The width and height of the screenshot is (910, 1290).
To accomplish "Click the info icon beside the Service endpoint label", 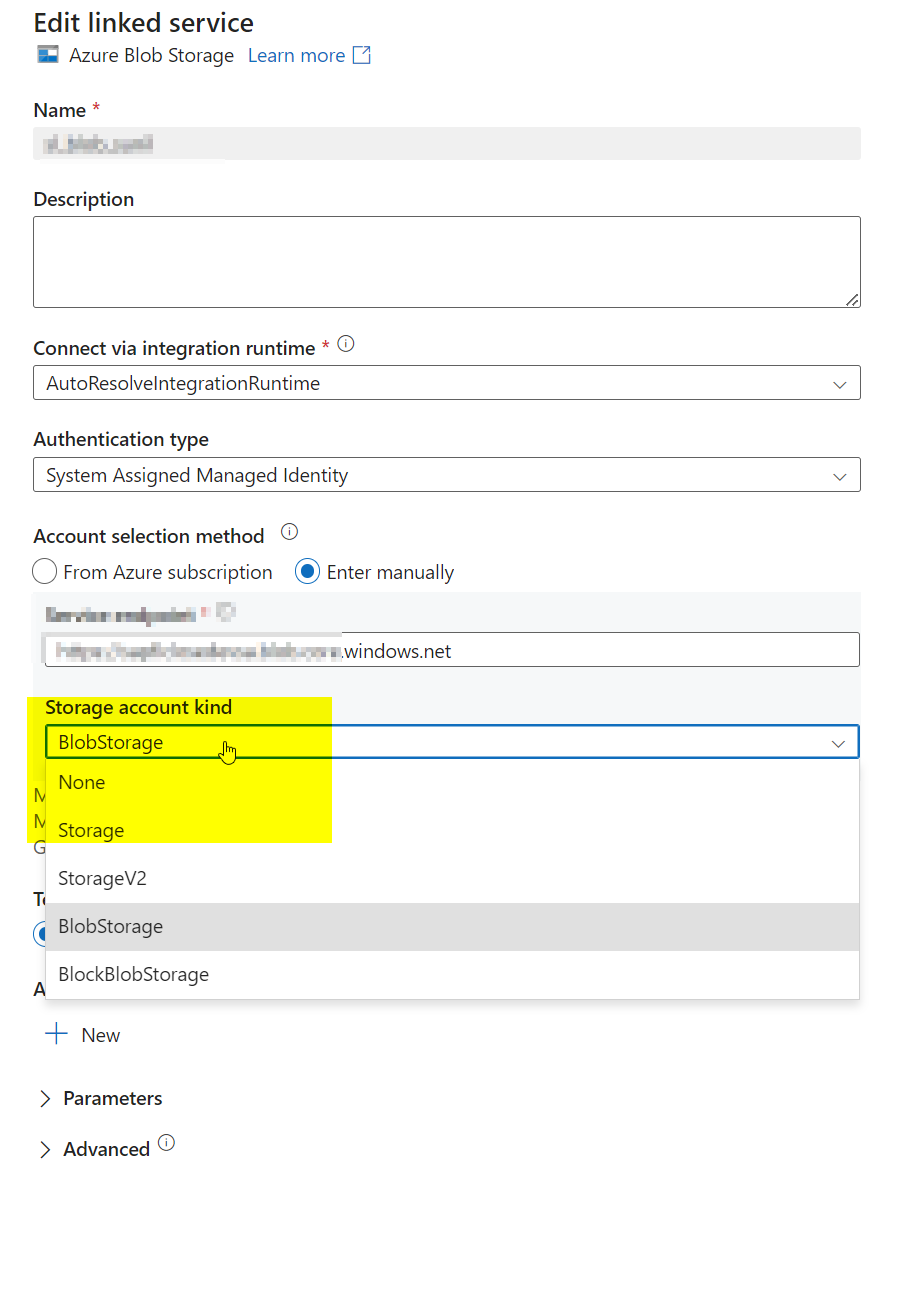I will click(227, 611).
